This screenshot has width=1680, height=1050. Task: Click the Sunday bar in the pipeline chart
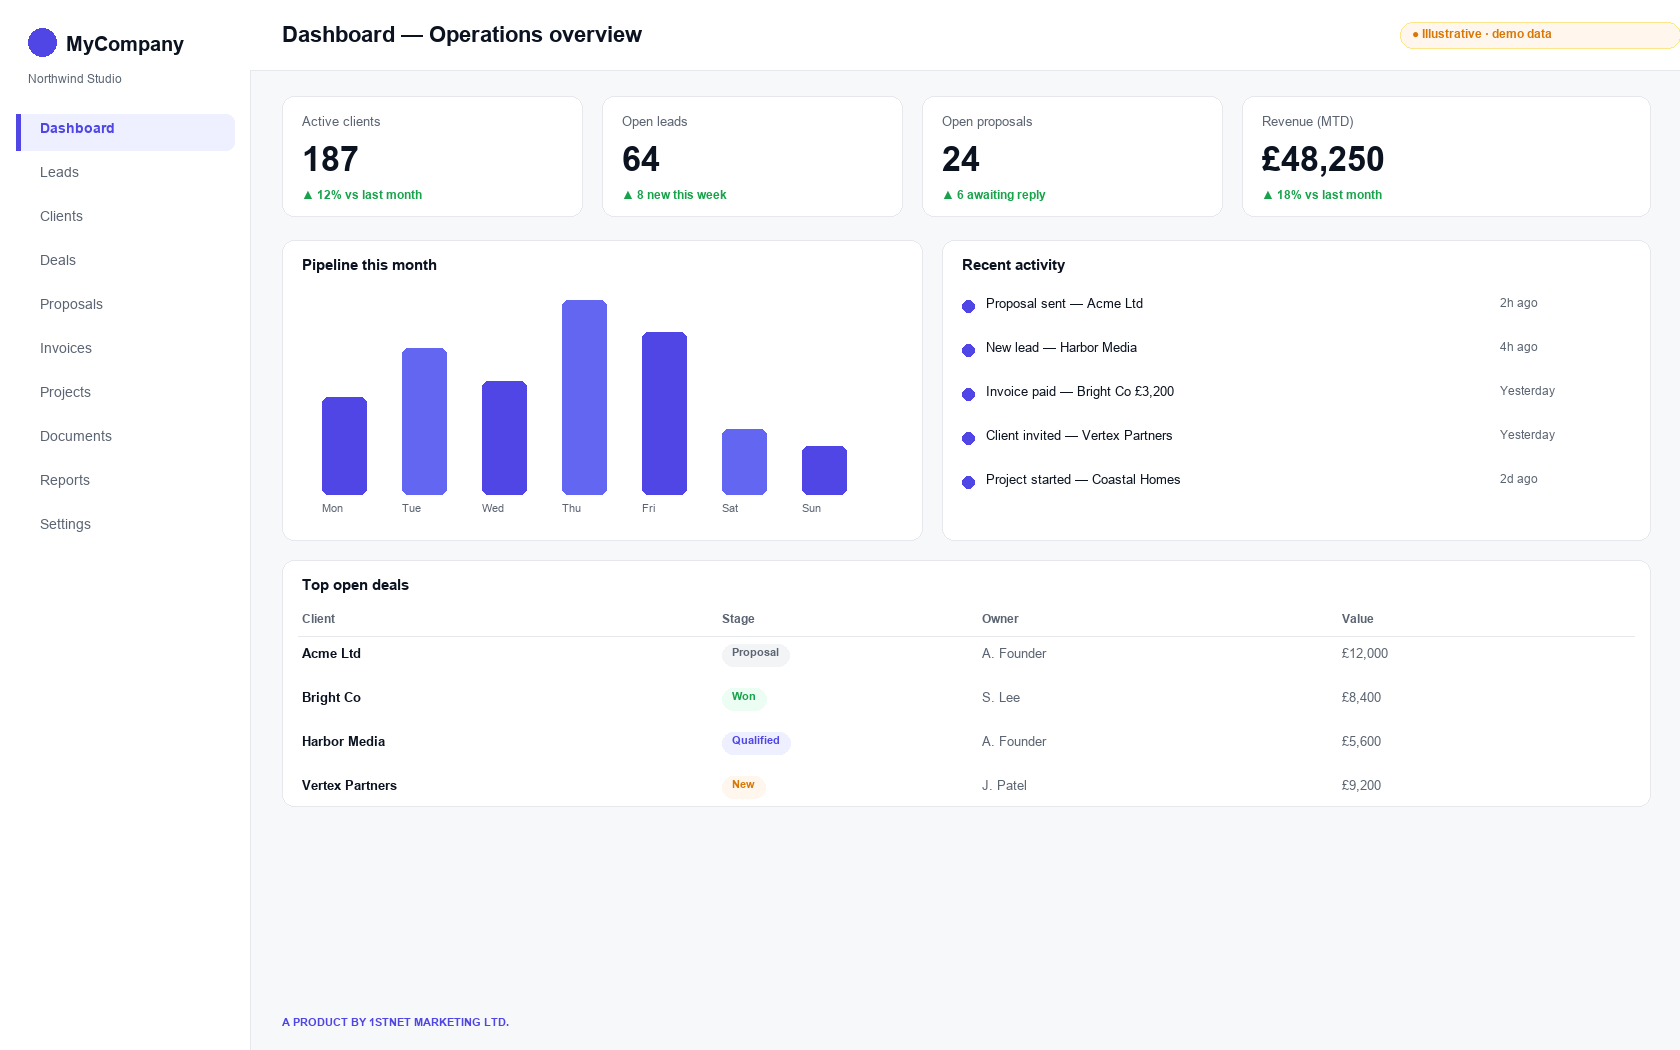(824, 470)
